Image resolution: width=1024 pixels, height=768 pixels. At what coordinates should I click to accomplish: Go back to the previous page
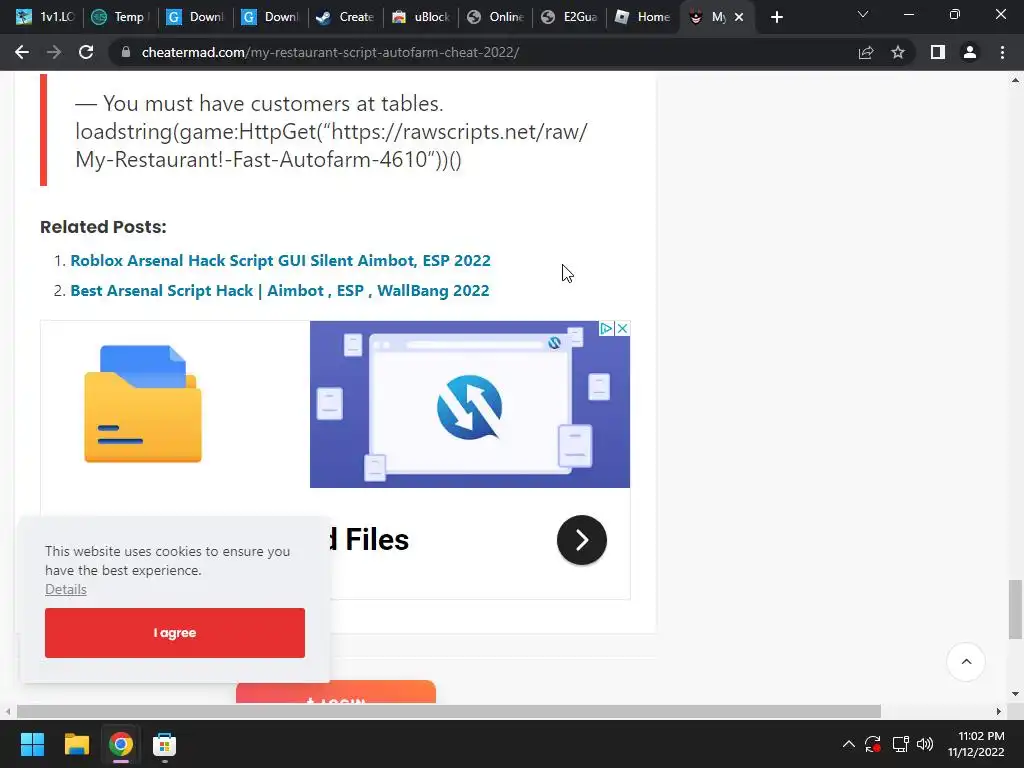click(22, 52)
